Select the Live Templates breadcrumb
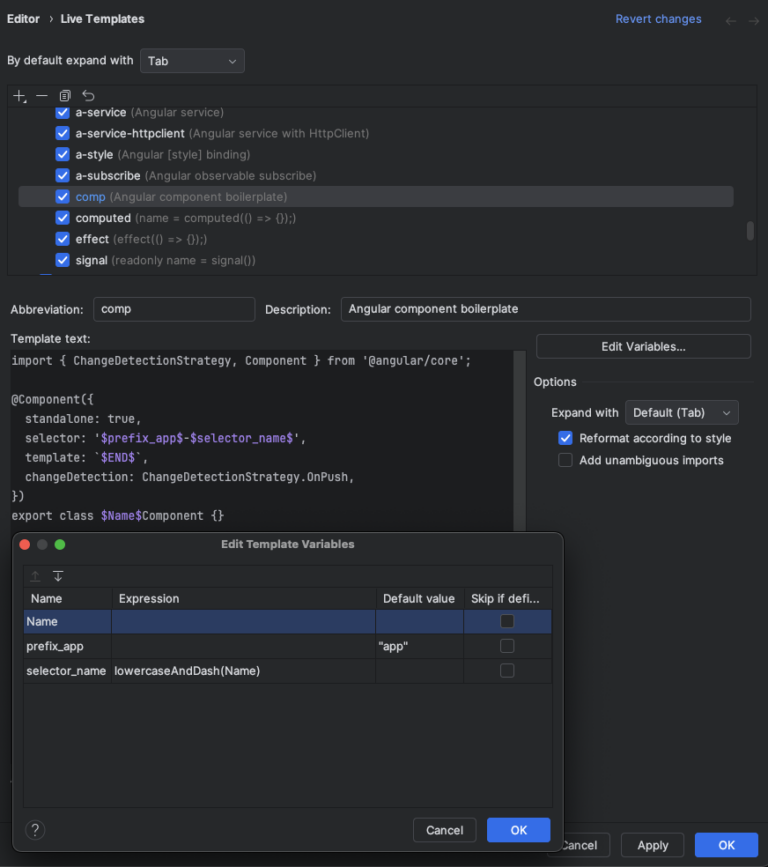Image resolution: width=768 pixels, height=867 pixels. click(x=102, y=18)
